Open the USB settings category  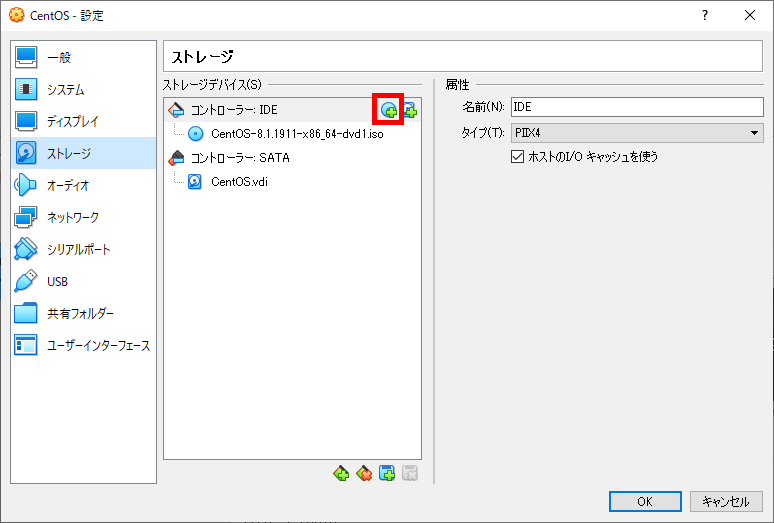(57, 282)
